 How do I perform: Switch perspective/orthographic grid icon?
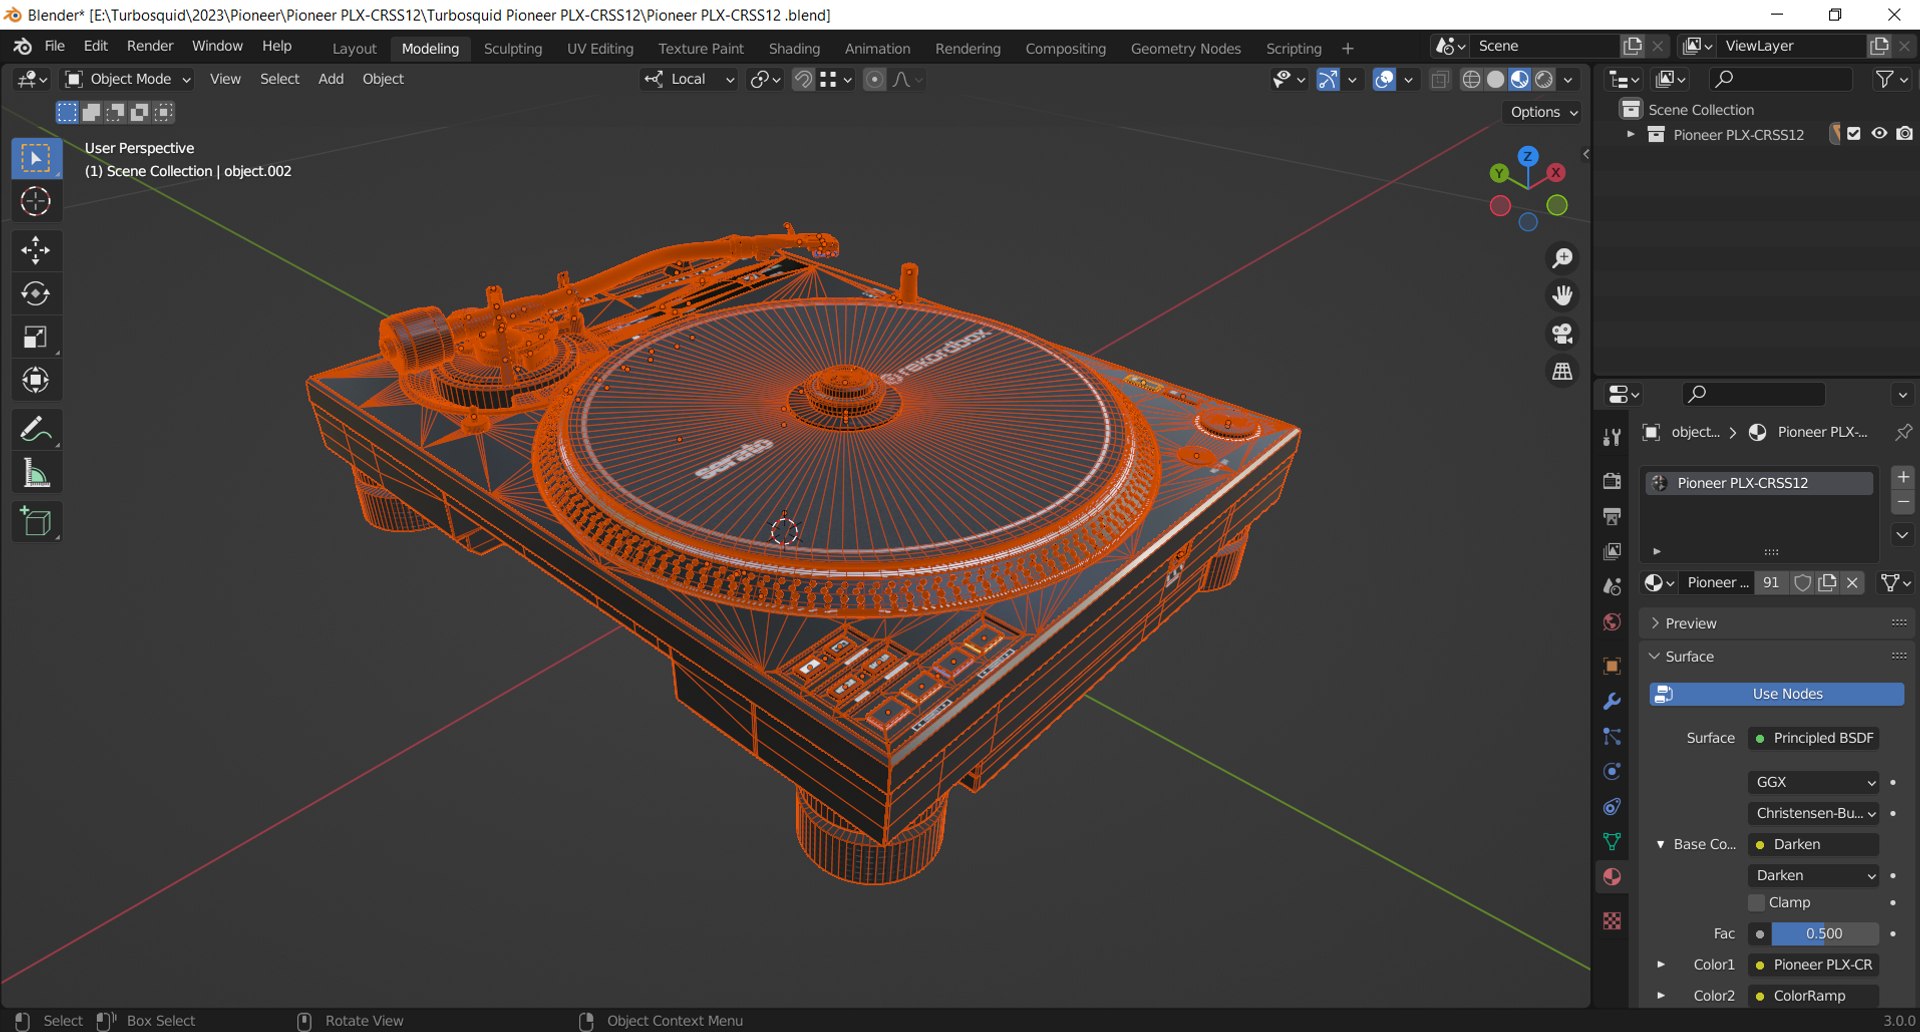pyautogui.click(x=1562, y=371)
